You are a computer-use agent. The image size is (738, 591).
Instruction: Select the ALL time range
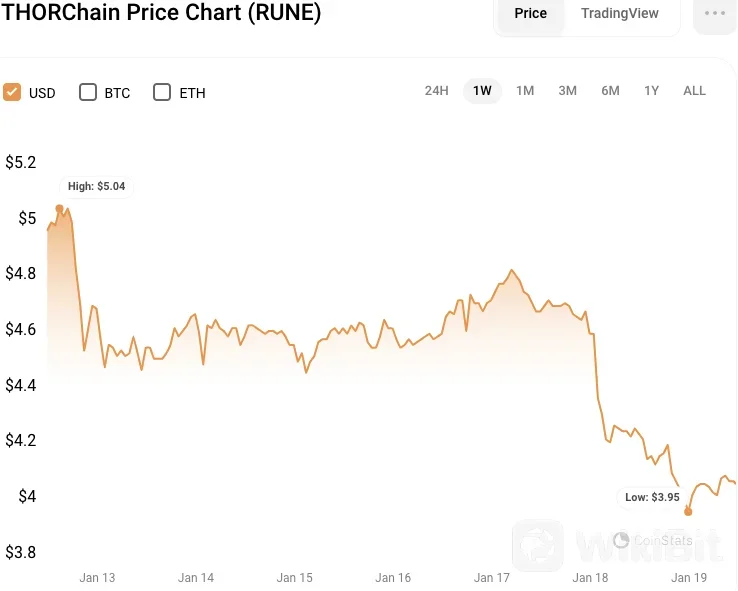coord(694,91)
